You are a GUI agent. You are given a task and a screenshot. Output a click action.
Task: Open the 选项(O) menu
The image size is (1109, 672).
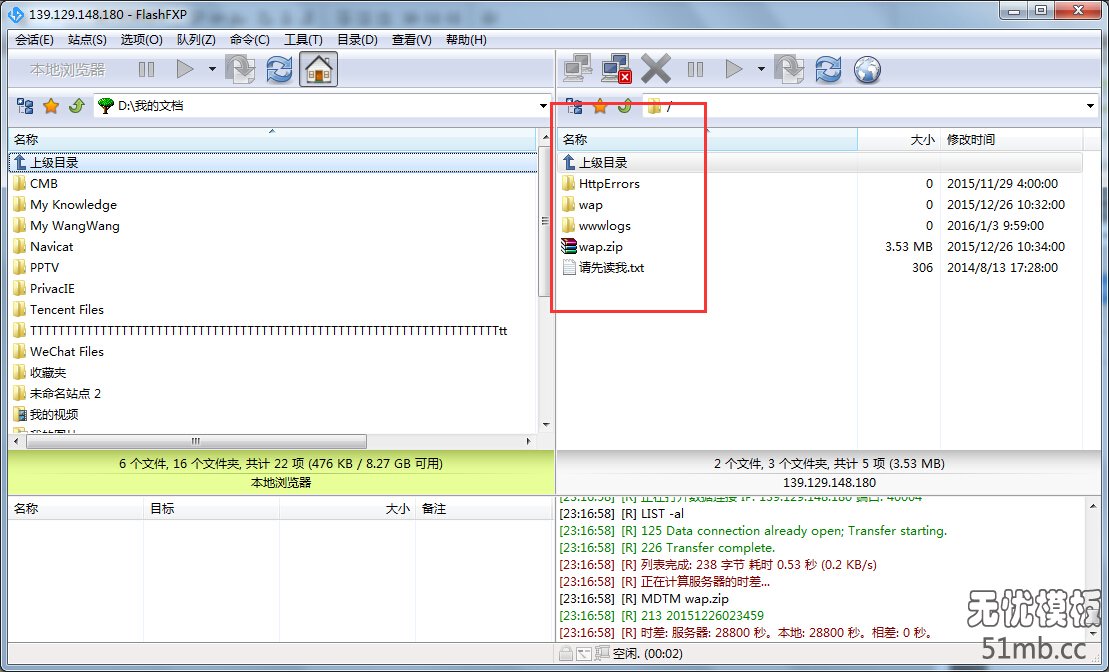coord(141,40)
